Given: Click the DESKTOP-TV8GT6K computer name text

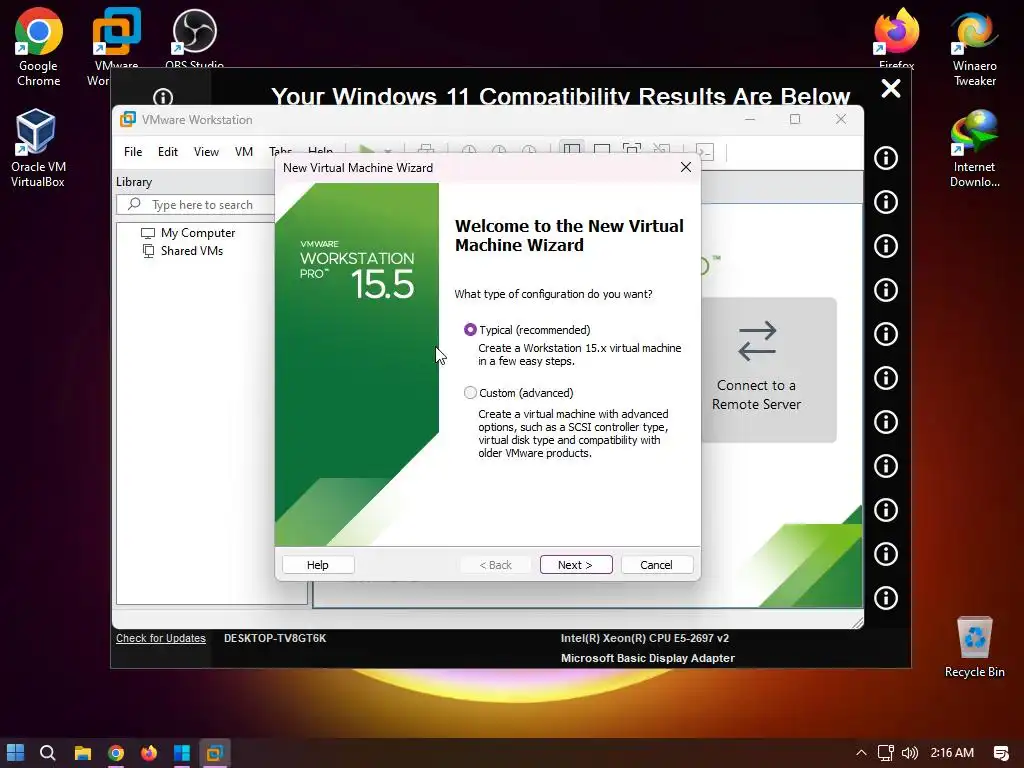Looking at the screenshot, I should 275,638.
